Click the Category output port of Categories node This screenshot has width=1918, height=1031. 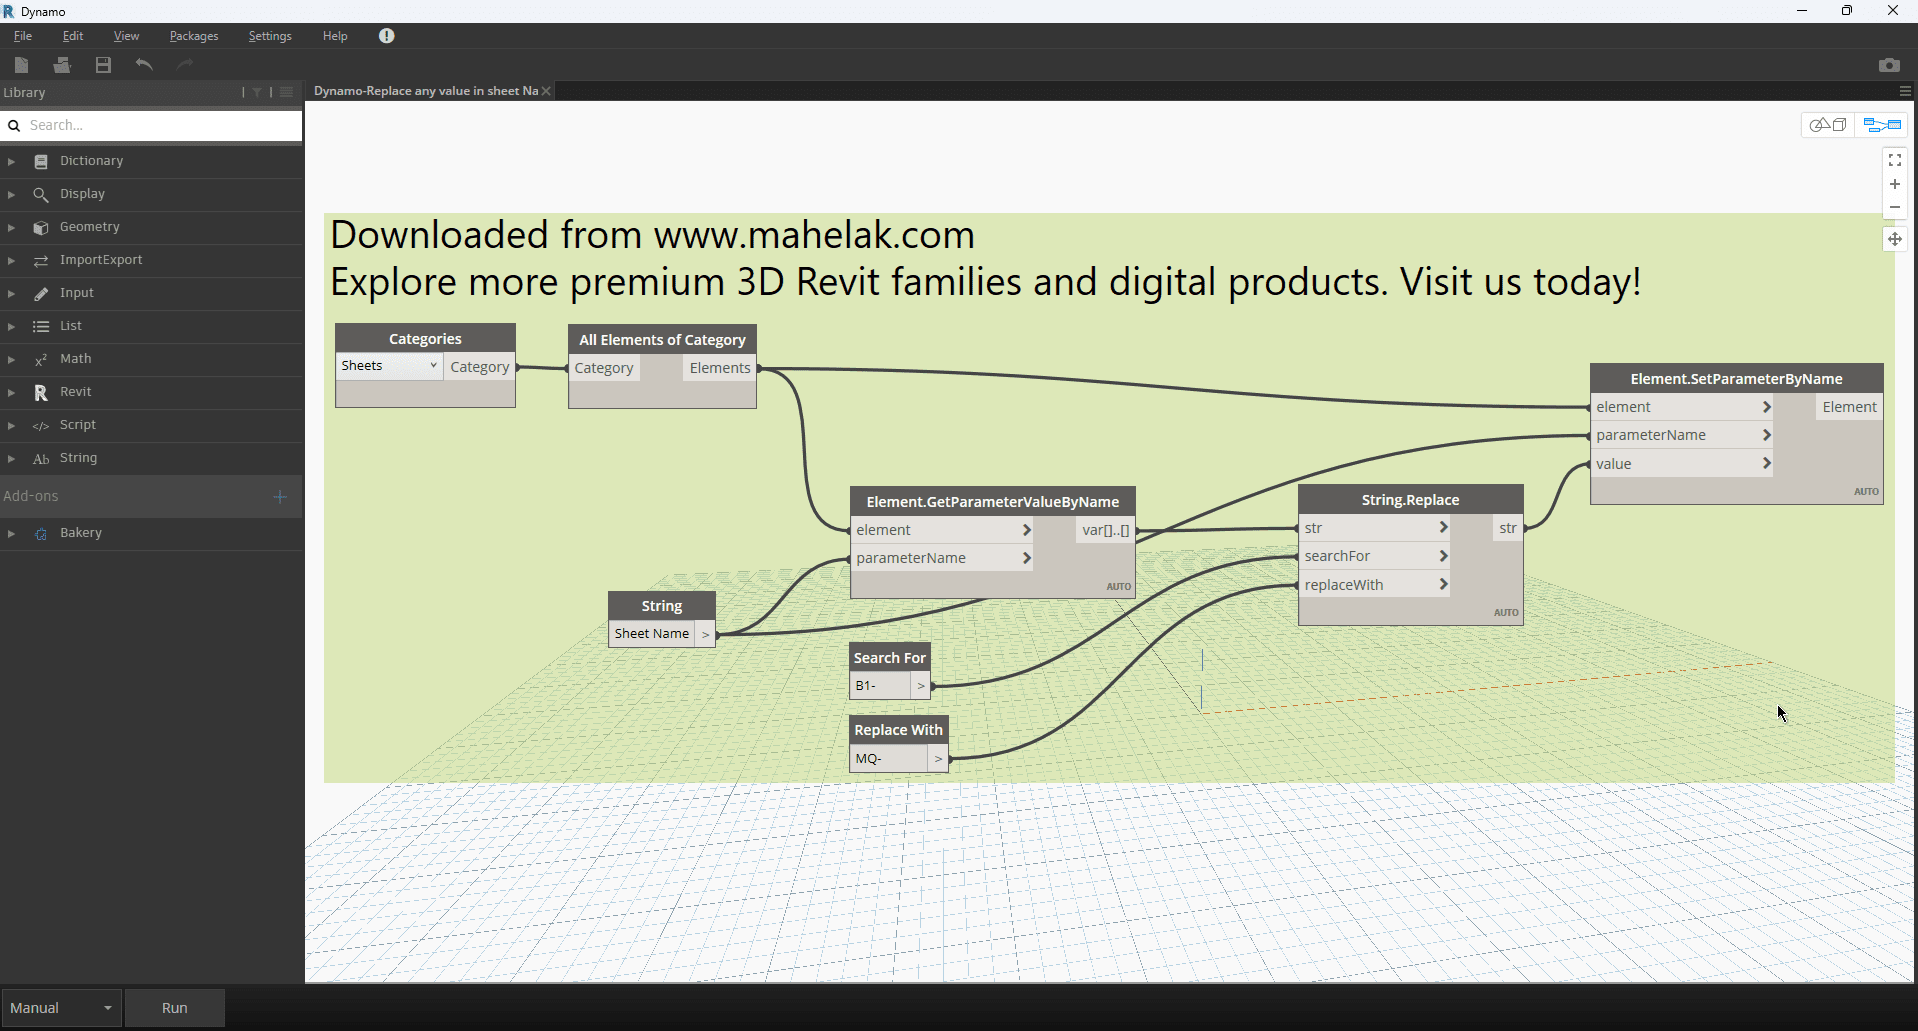tap(480, 367)
